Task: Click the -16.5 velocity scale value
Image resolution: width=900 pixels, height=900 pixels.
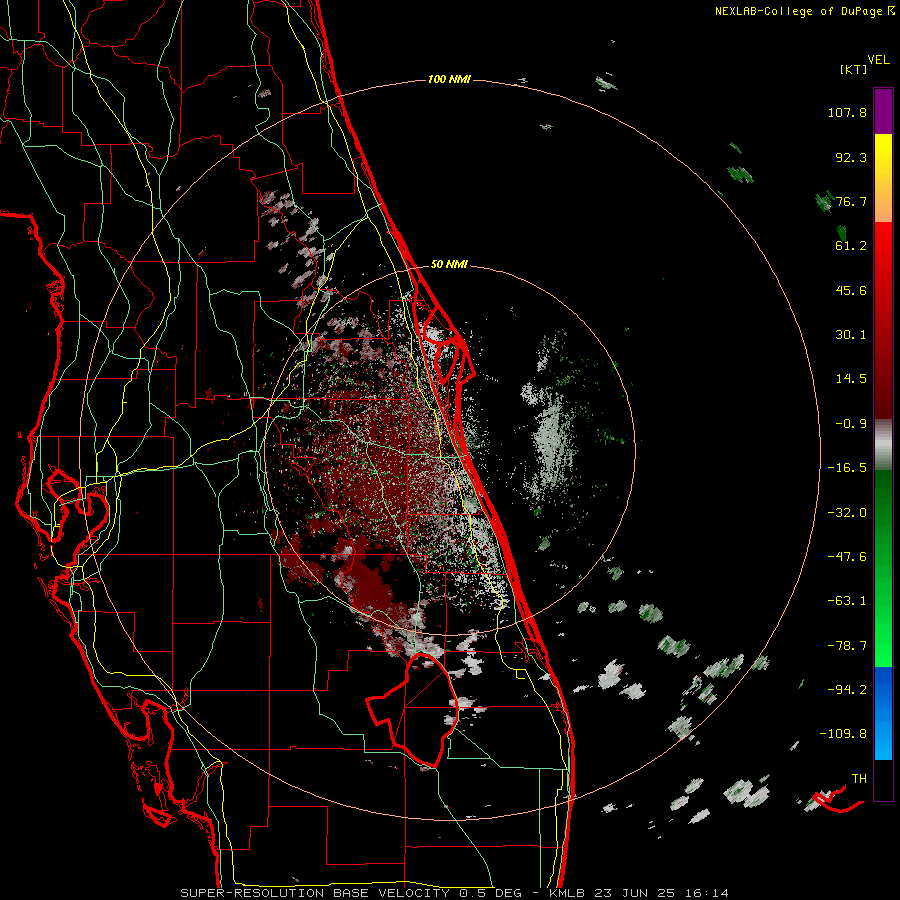Action: (x=847, y=468)
